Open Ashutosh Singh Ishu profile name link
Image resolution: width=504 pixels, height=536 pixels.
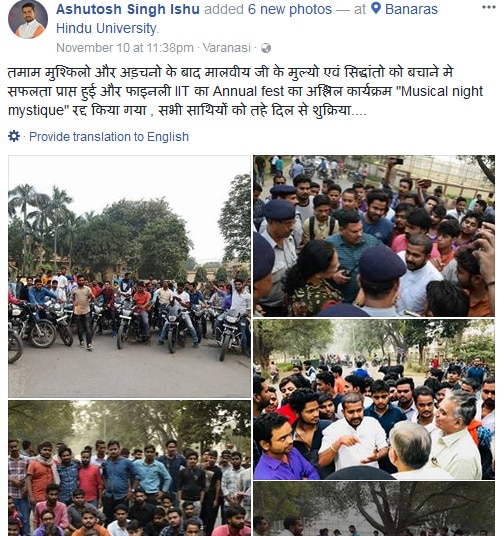pos(128,9)
